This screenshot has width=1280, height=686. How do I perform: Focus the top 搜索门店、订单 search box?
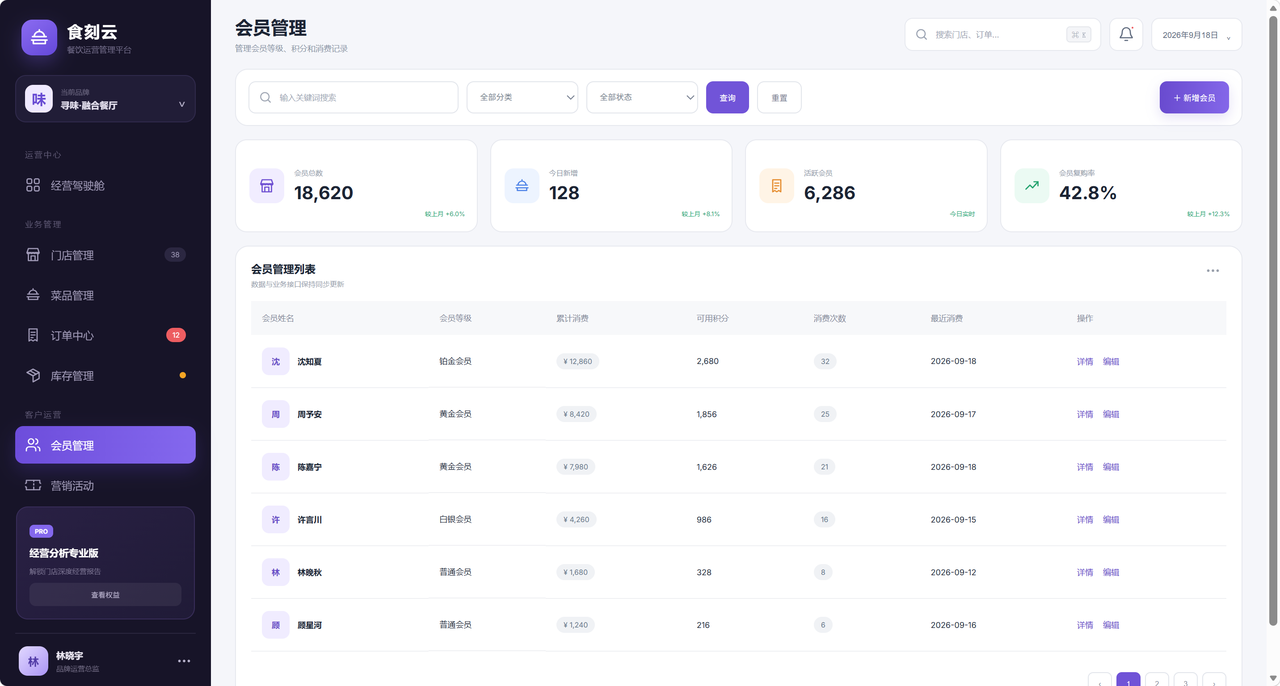click(x=1002, y=35)
